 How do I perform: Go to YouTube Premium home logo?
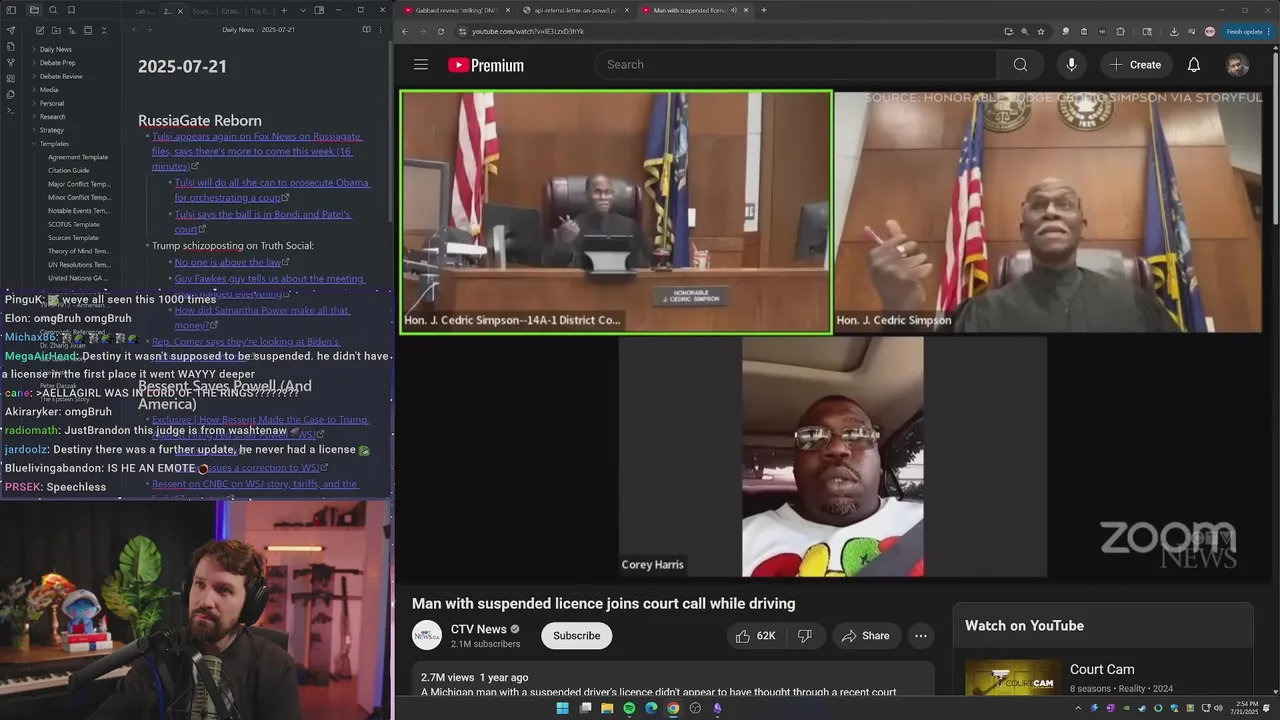pos(486,65)
